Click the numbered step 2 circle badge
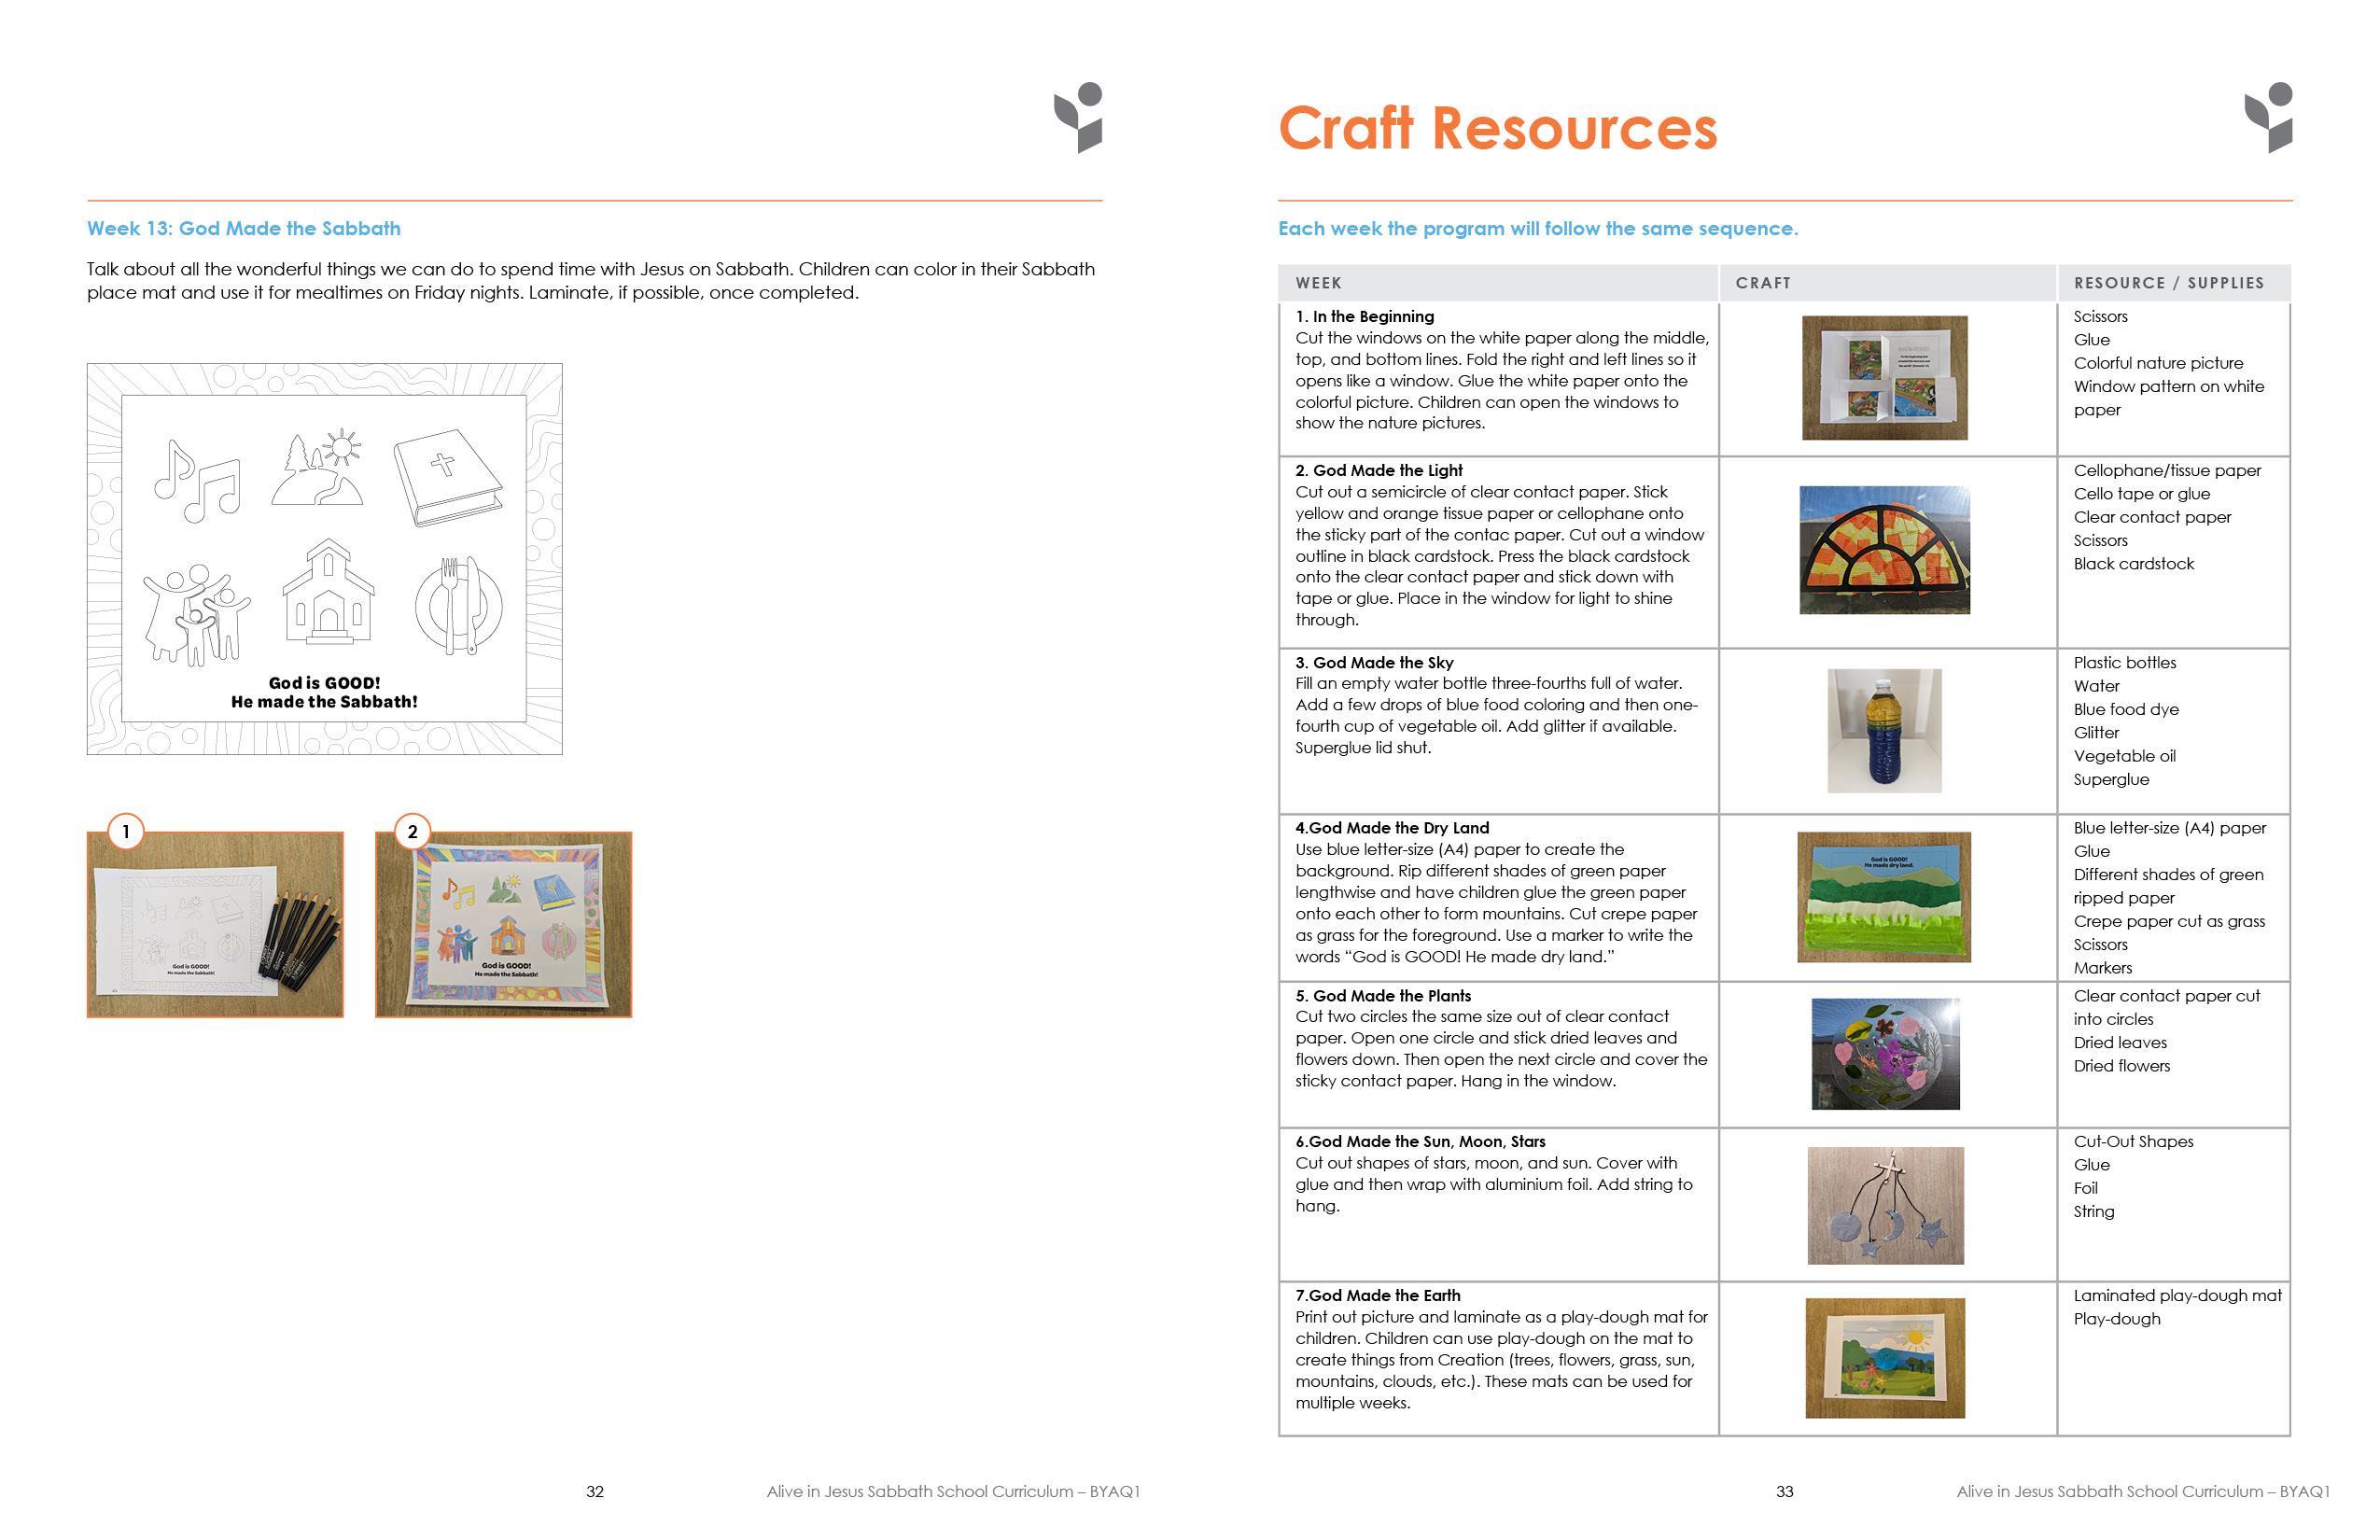The height and width of the screenshot is (1540, 2380). click(x=412, y=832)
